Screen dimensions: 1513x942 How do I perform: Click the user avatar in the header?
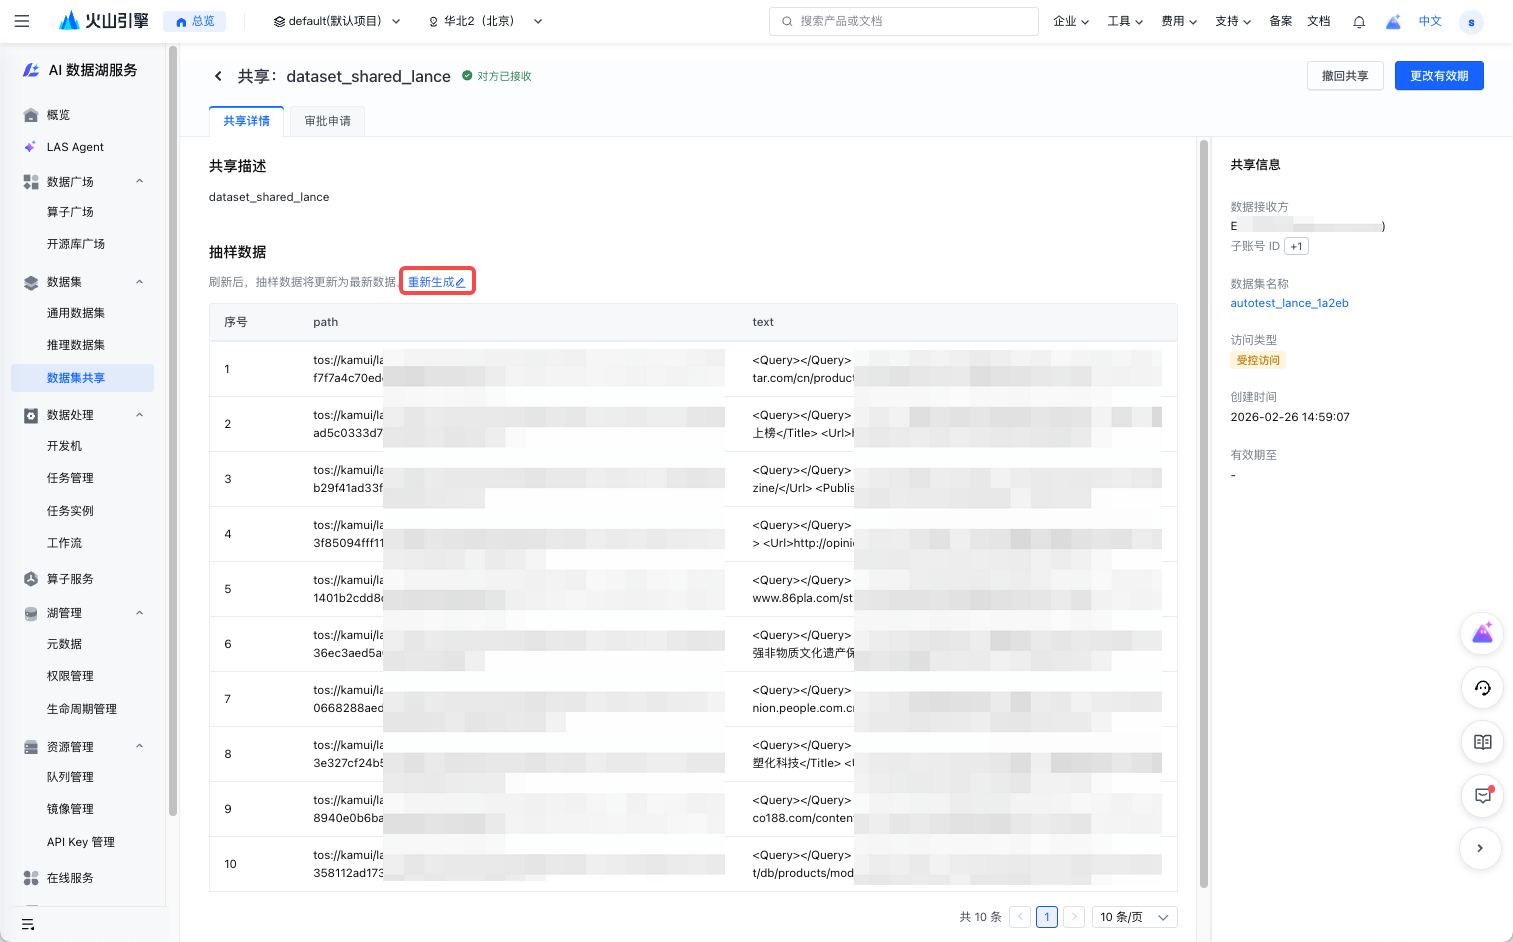coord(1470,22)
